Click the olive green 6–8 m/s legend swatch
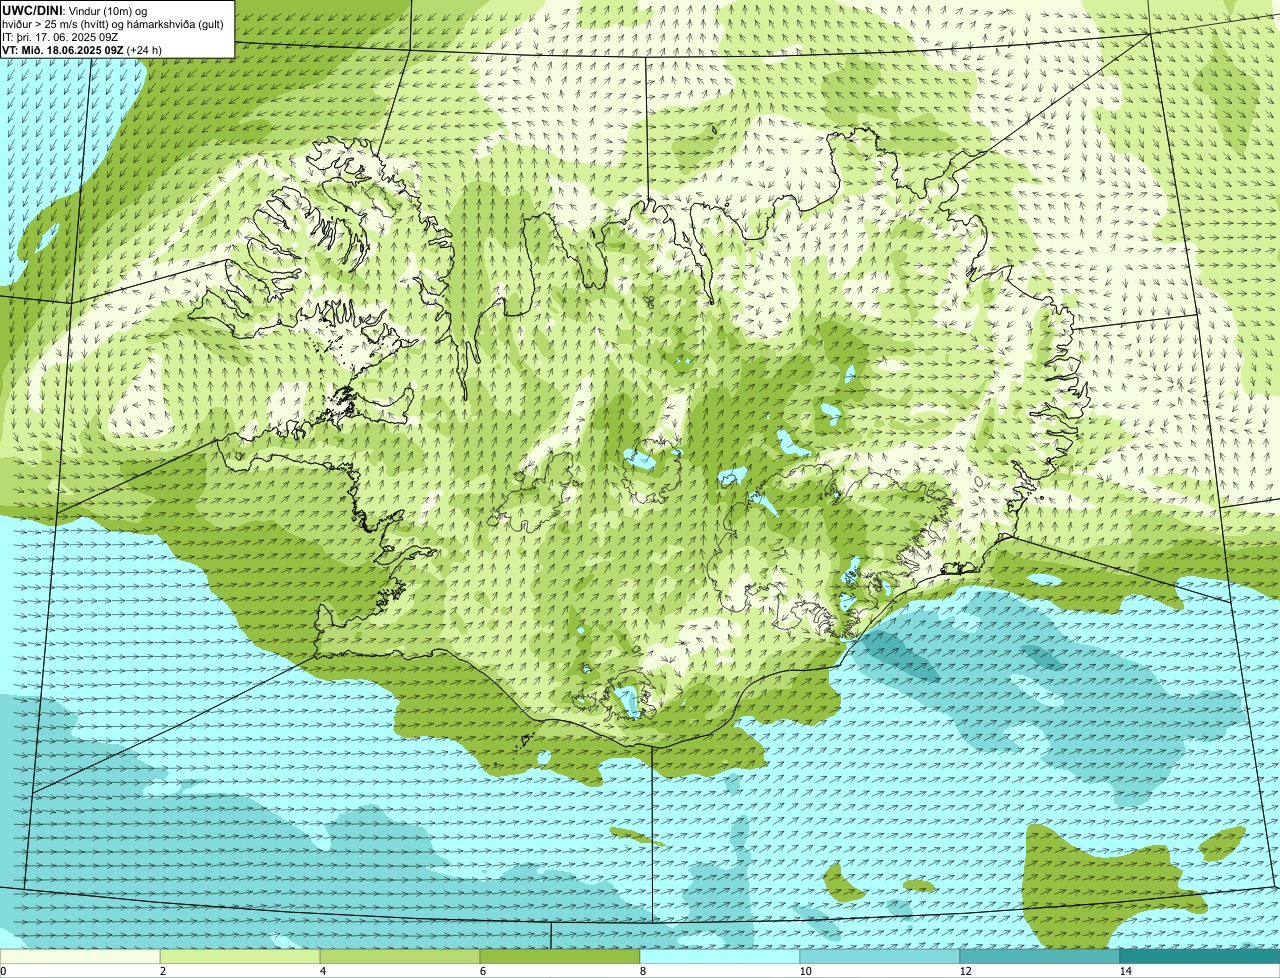This screenshot has width=1280, height=978. coord(560,957)
